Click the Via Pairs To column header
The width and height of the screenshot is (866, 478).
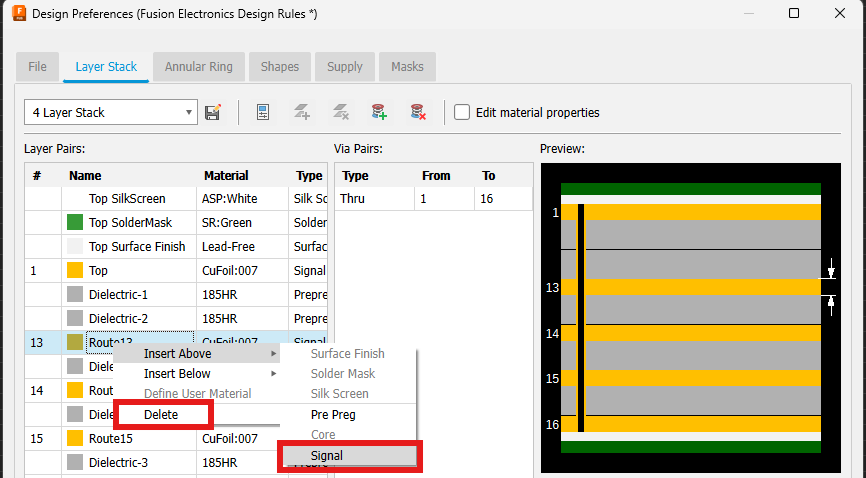(503, 176)
